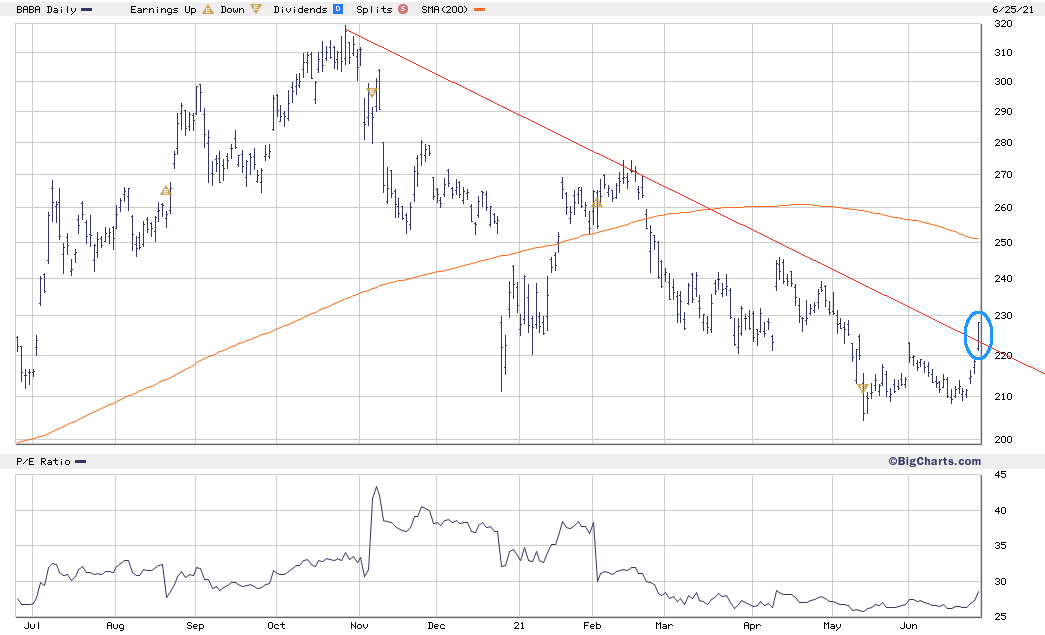This screenshot has width=1045, height=635.
Task: Click the Jun month axis label
Action: click(x=908, y=626)
